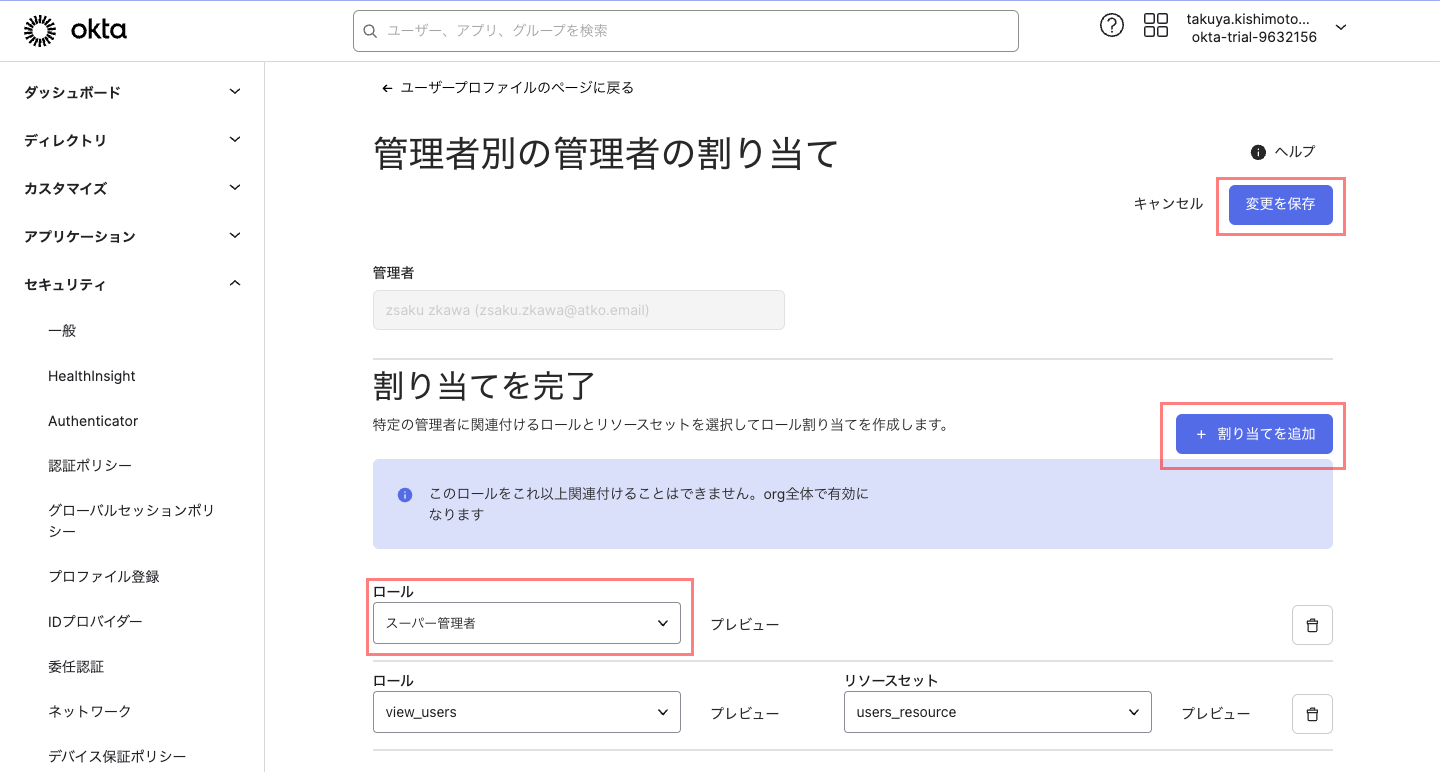The width and height of the screenshot is (1440, 772).
Task: Collapse the セキュリティ sidebar section
Action: pos(131,283)
